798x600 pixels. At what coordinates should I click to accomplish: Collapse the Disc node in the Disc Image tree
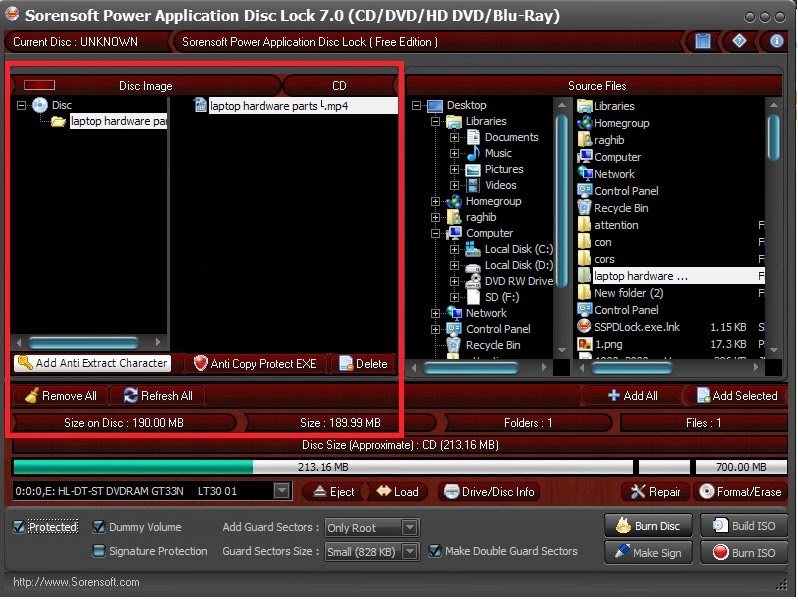[x=21, y=105]
